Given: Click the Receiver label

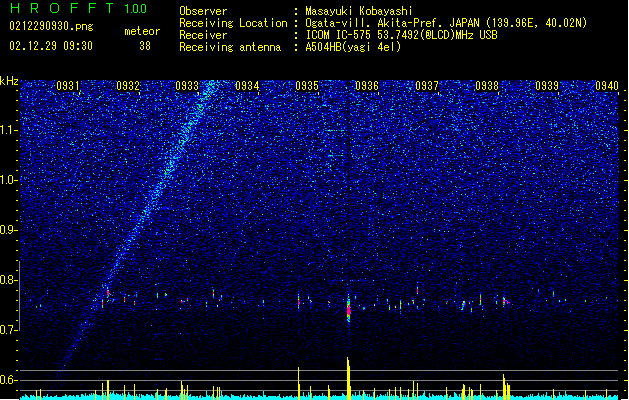Looking at the screenshot, I should [203, 35].
